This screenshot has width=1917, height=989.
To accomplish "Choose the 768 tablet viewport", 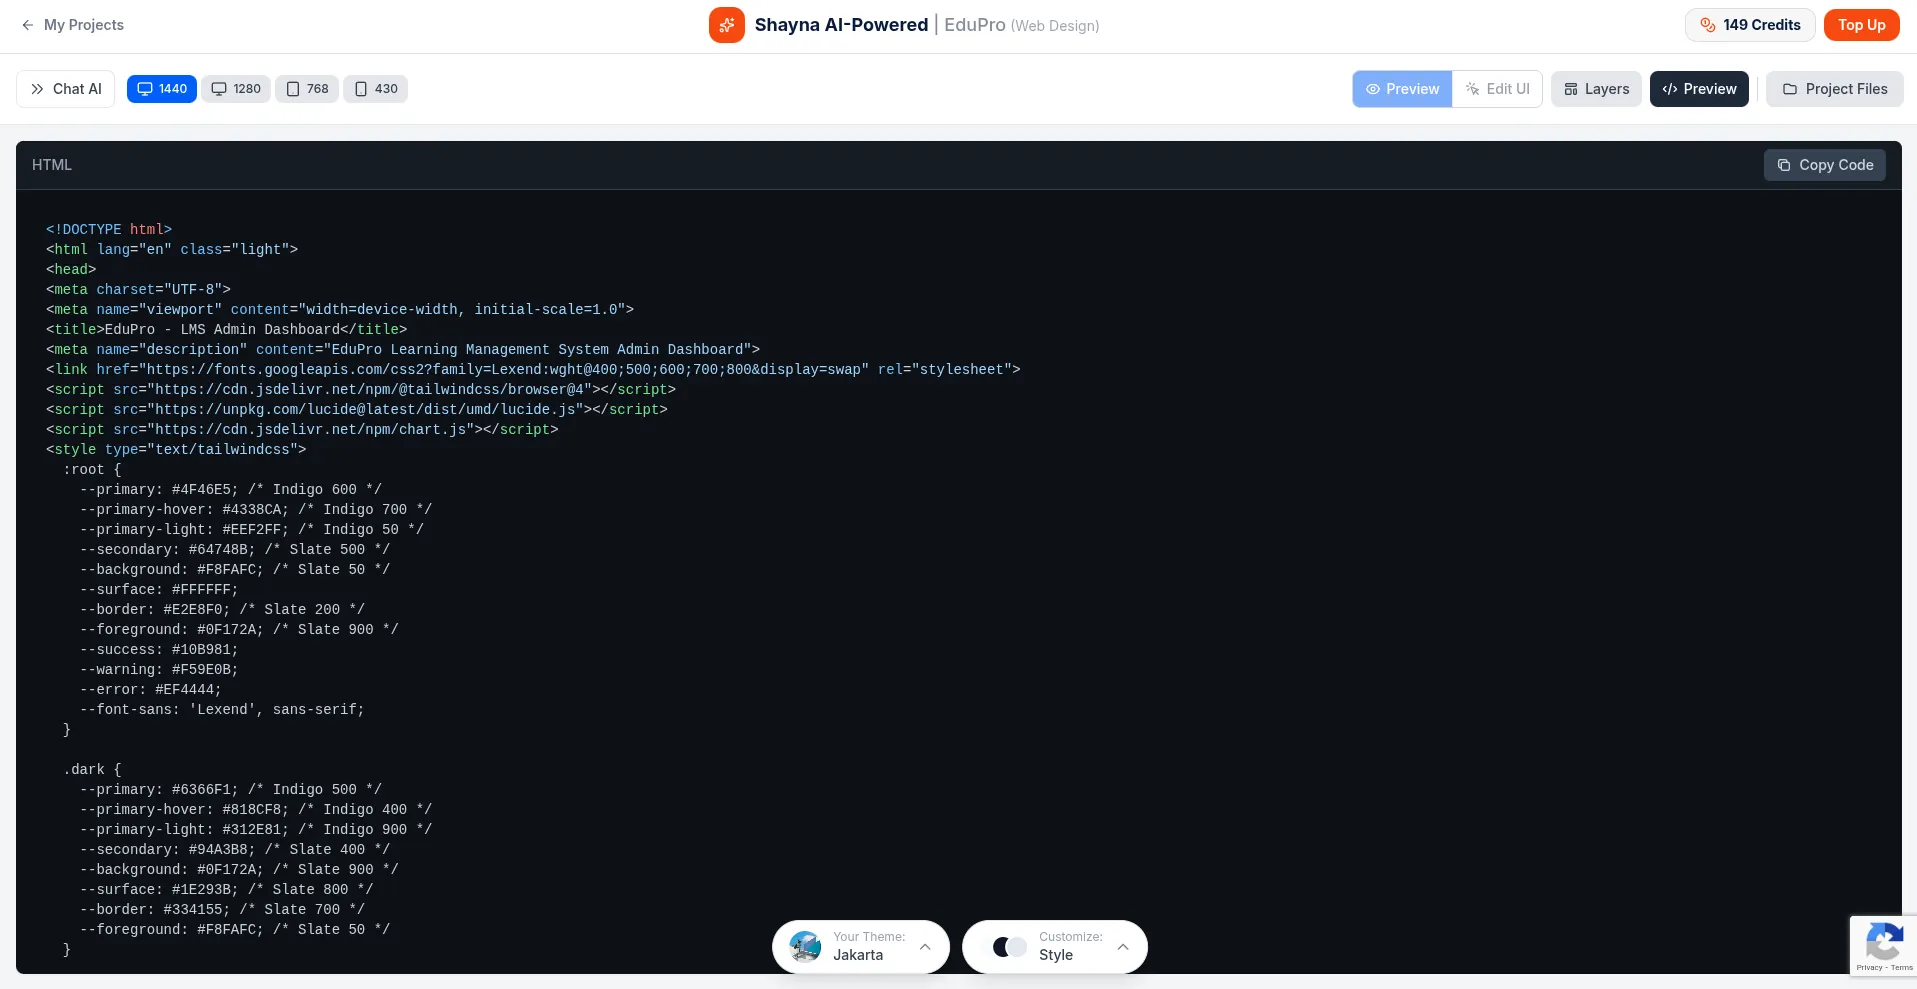I will coord(307,89).
